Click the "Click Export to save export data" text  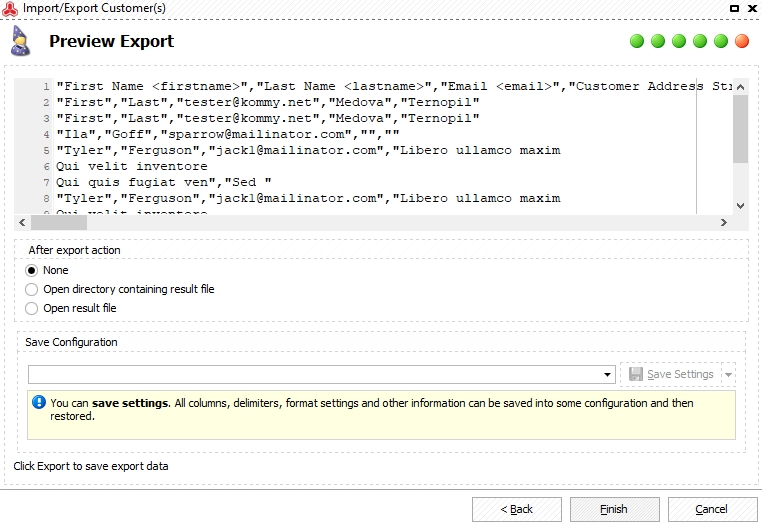[91, 466]
